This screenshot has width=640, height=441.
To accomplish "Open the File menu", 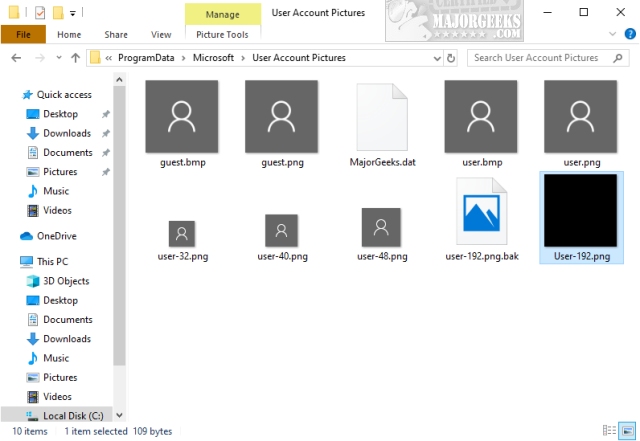I will coord(23,34).
